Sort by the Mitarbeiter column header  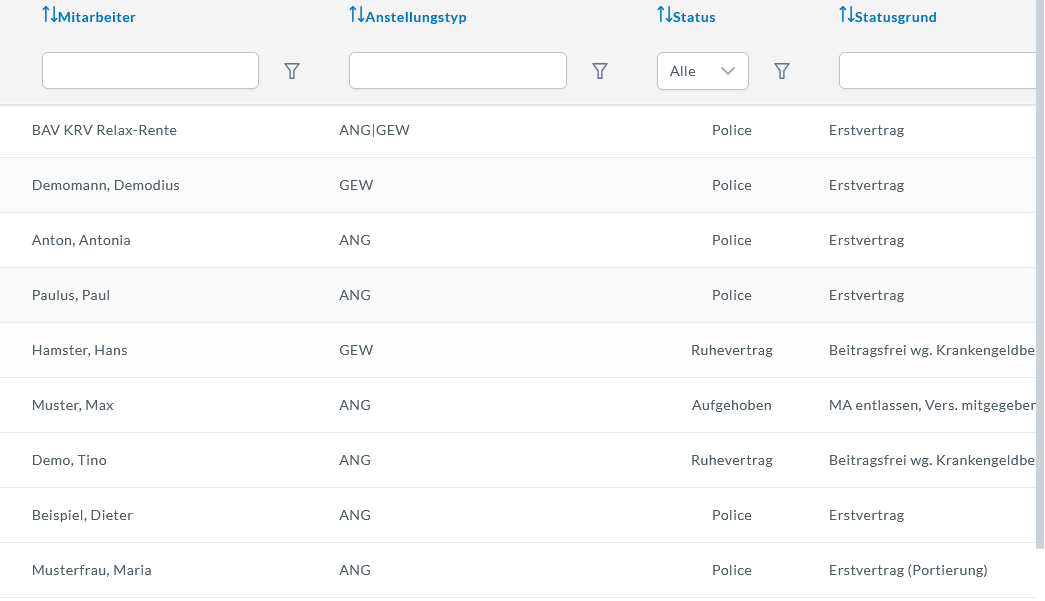coord(97,17)
